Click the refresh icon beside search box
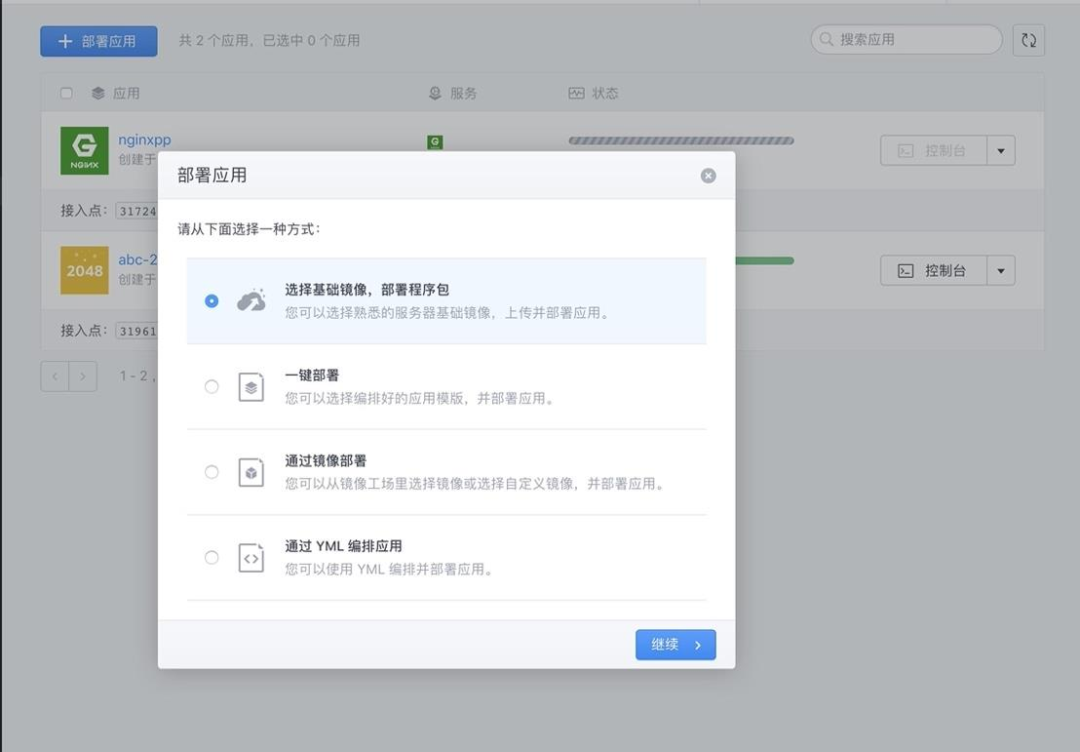This screenshot has width=1080, height=752. tap(1029, 40)
